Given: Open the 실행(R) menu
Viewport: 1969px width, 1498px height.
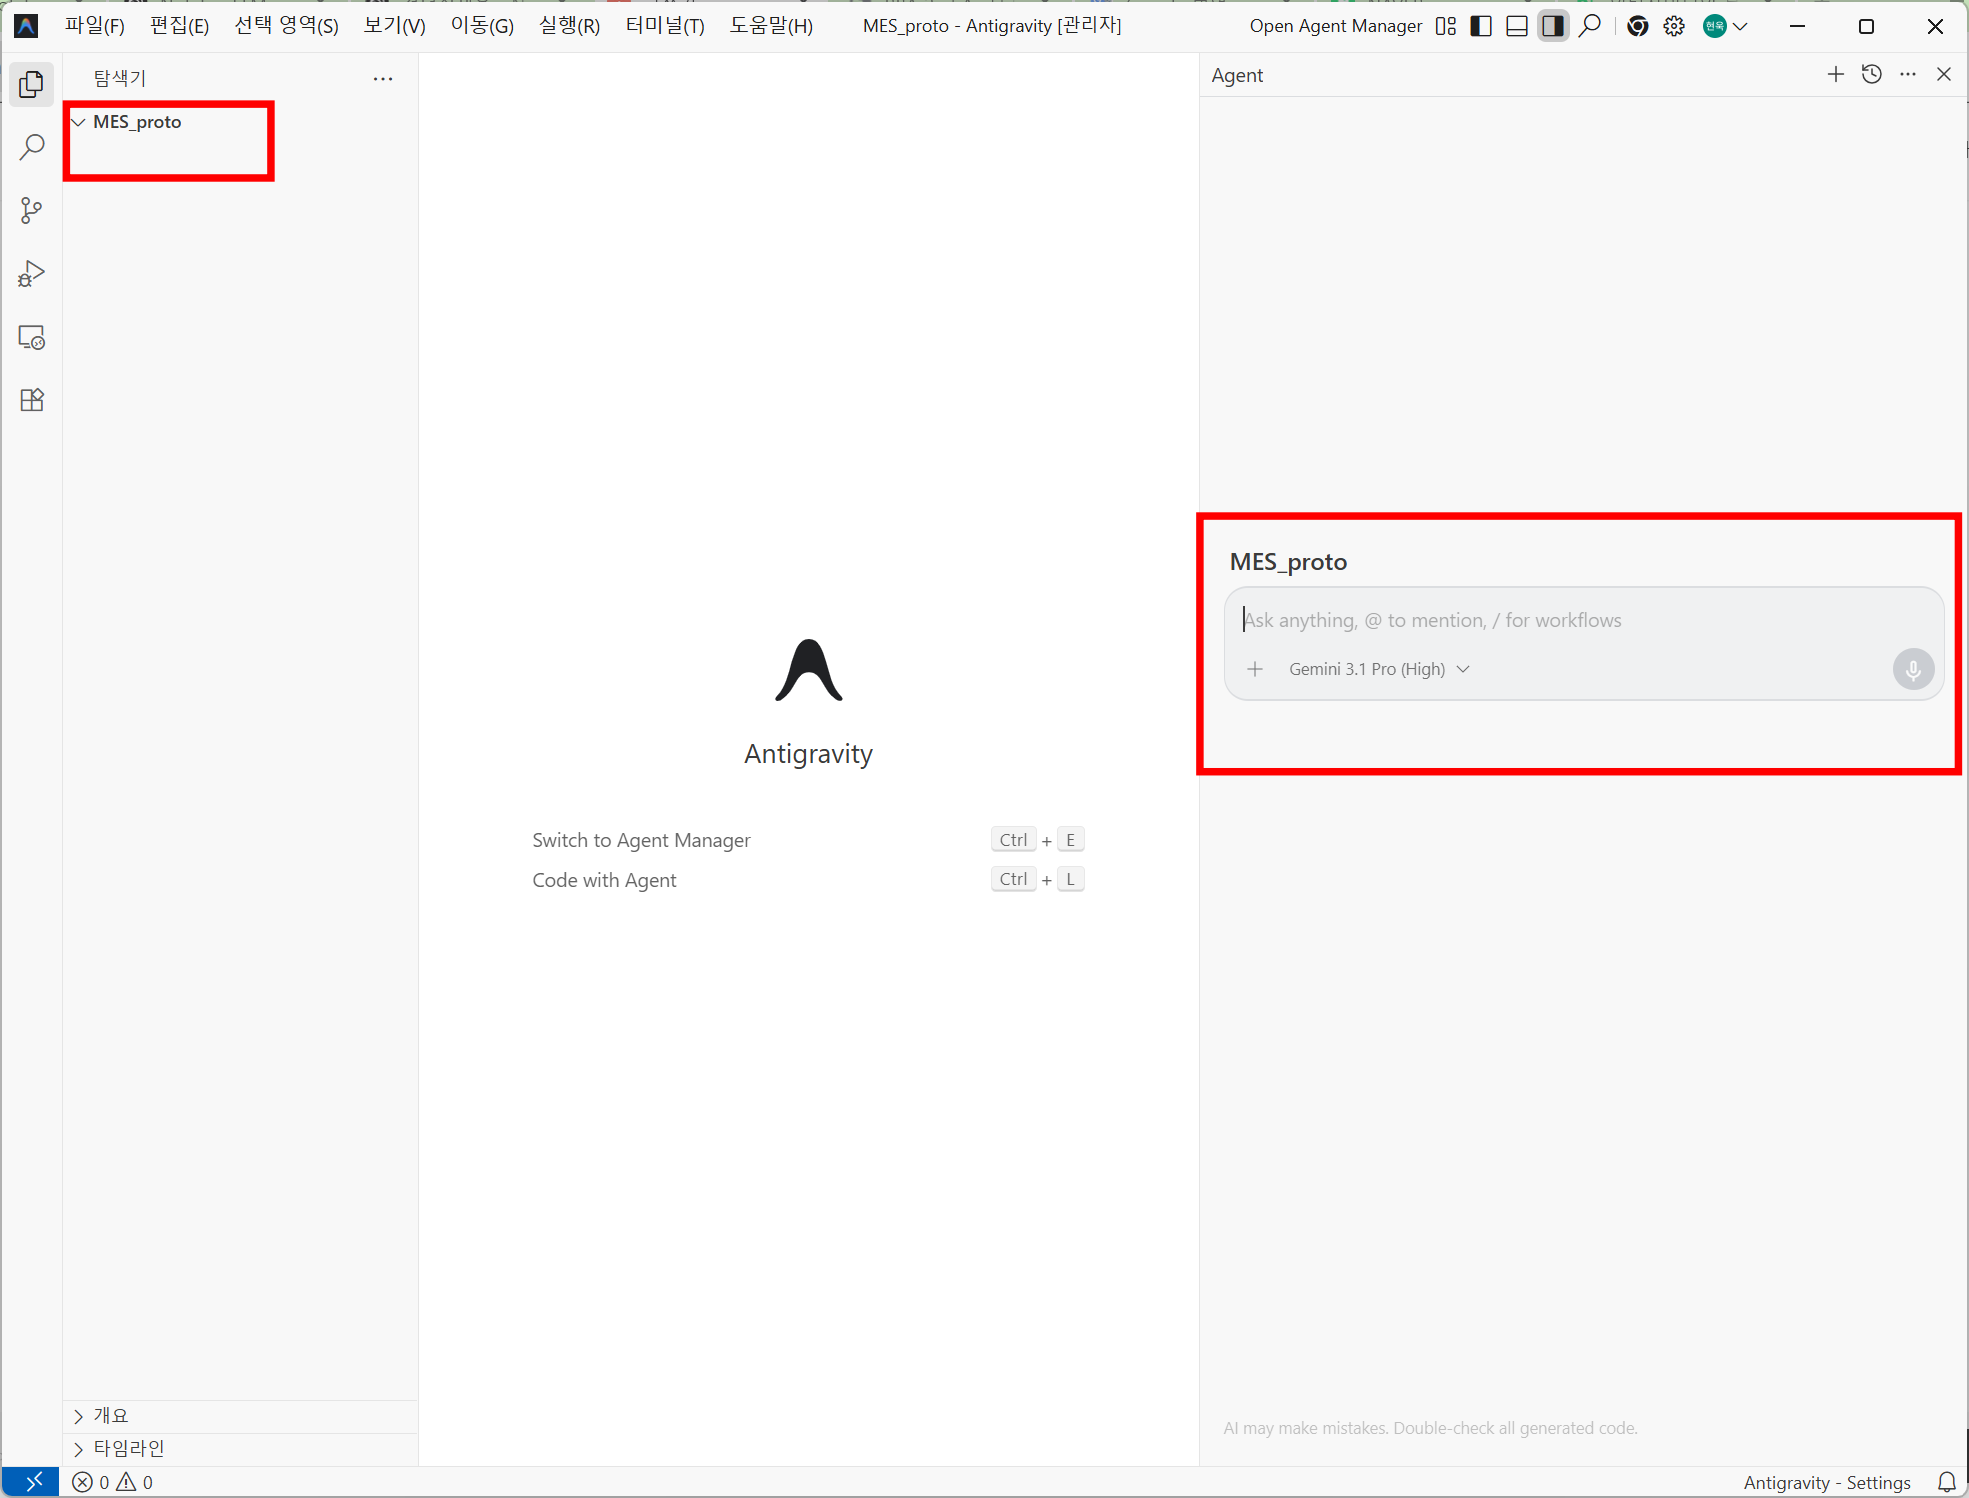Looking at the screenshot, I should [x=570, y=26].
